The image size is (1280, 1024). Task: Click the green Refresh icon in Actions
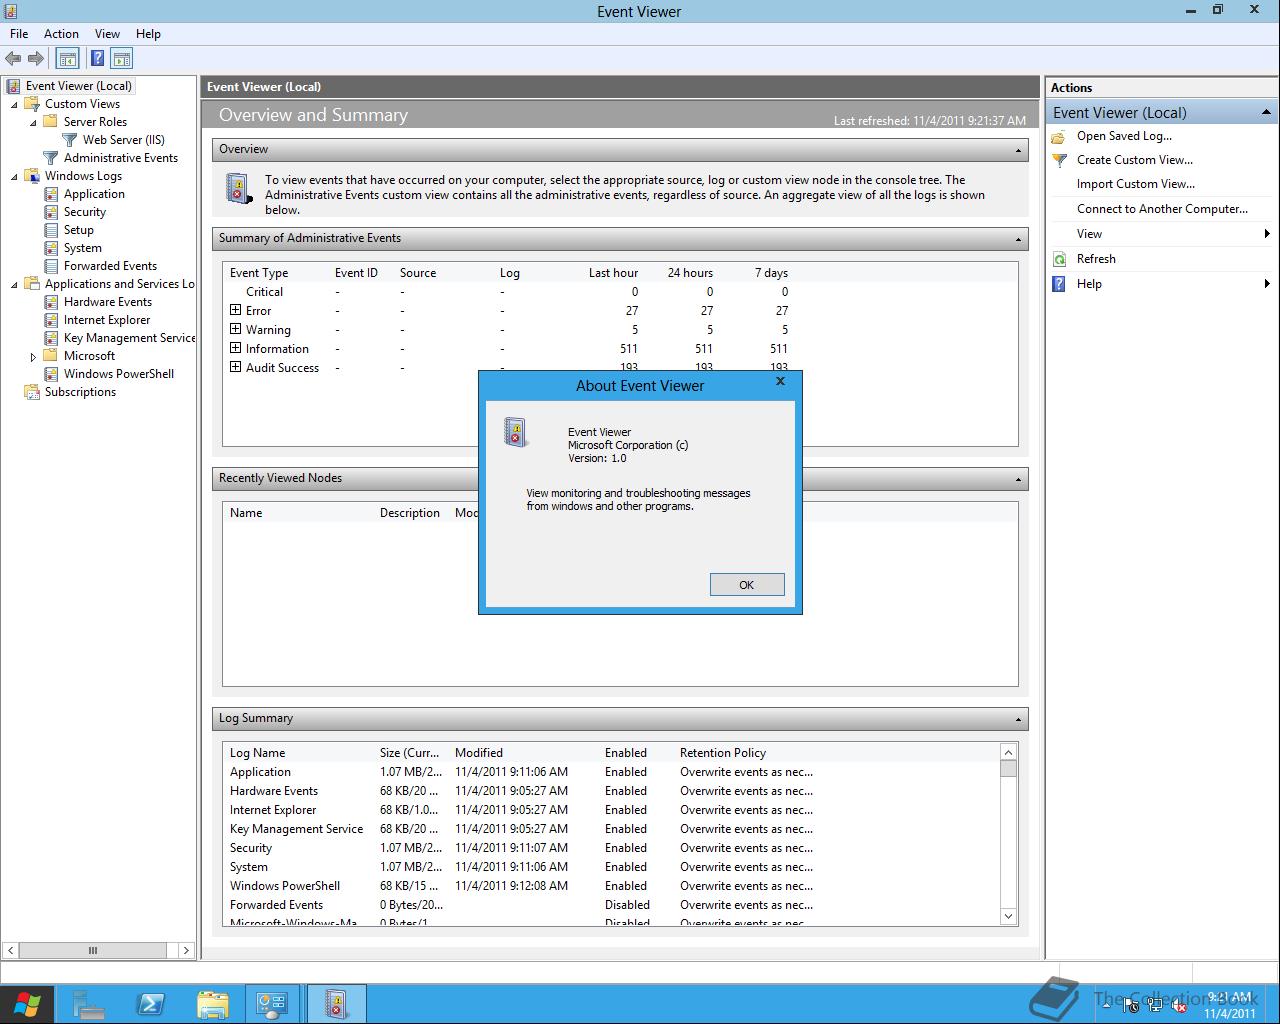[x=1060, y=259]
